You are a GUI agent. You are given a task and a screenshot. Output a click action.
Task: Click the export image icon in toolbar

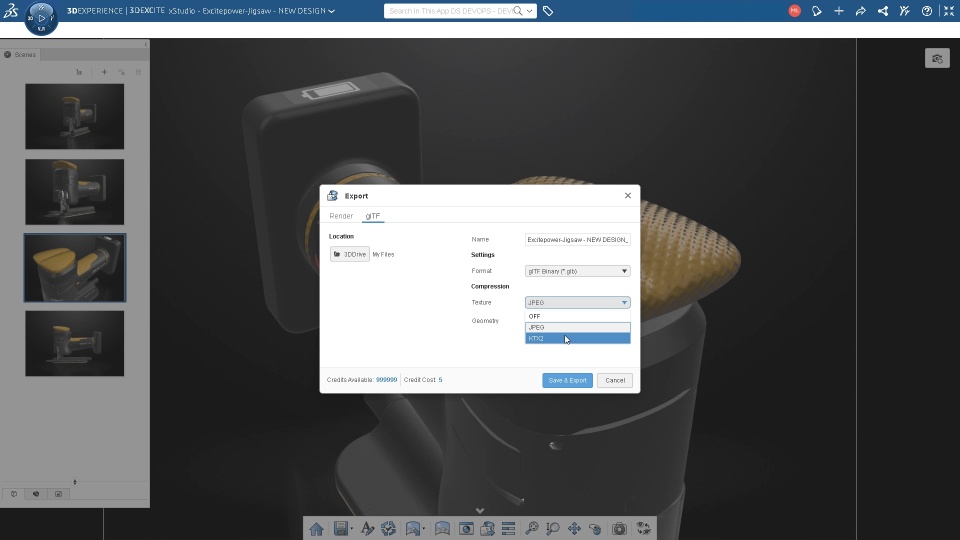click(487, 529)
